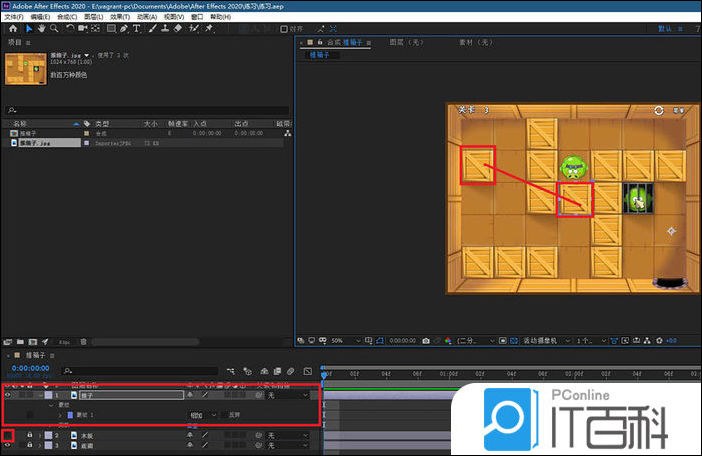This screenshot has height=456, width=702.
Task: Select the Zoom magnifier tool
Action: 53,28
